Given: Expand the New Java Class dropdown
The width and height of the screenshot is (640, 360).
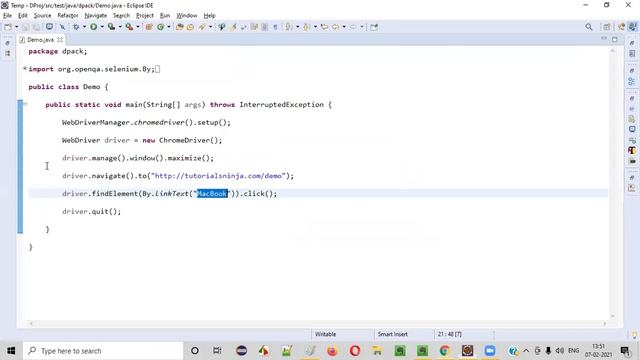Looking at the screenshot, I should 169,27.
